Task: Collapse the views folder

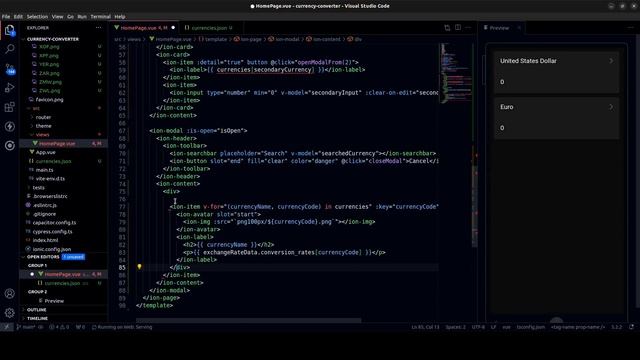Action: point(42,135)
